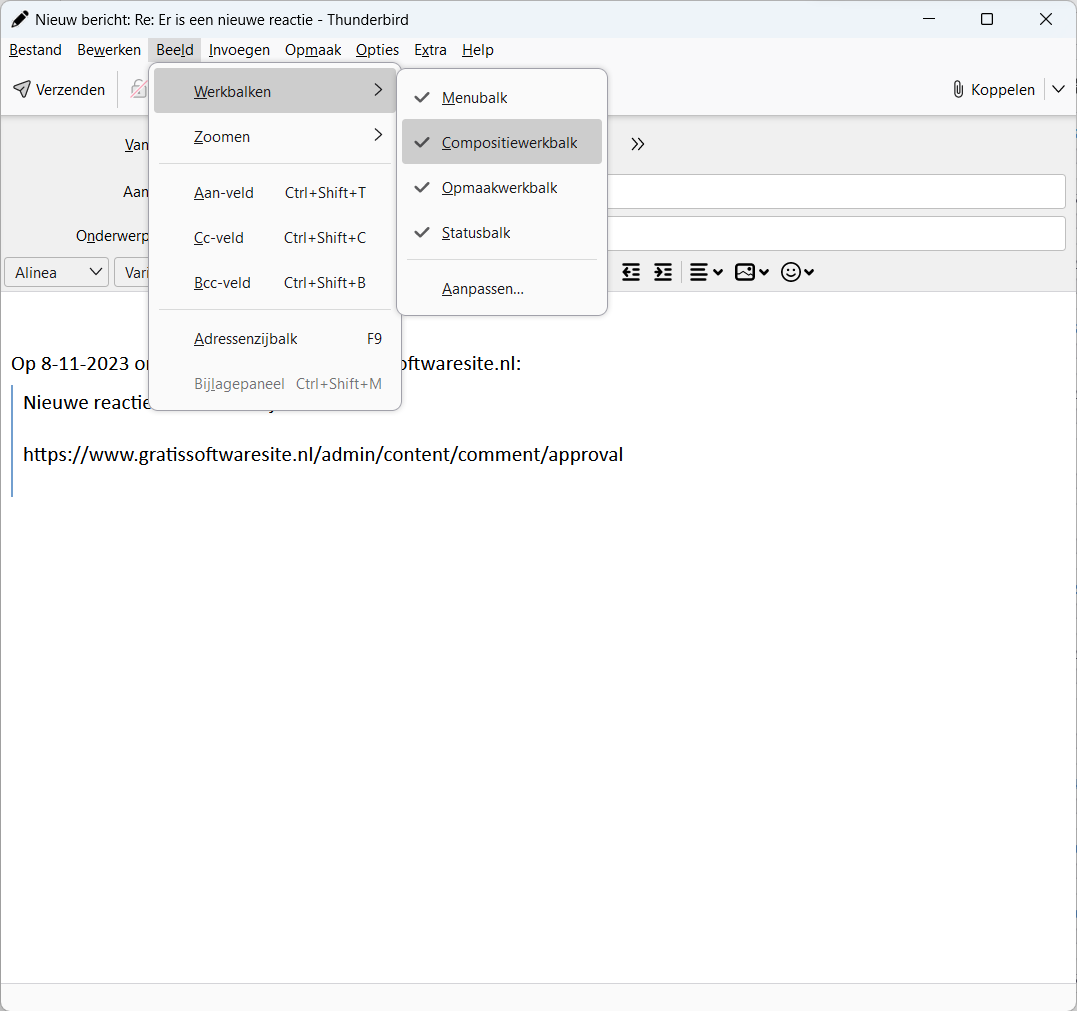
Task: Open the Alinea paragraph style dropdown
Action: click(x=57, y=272)
